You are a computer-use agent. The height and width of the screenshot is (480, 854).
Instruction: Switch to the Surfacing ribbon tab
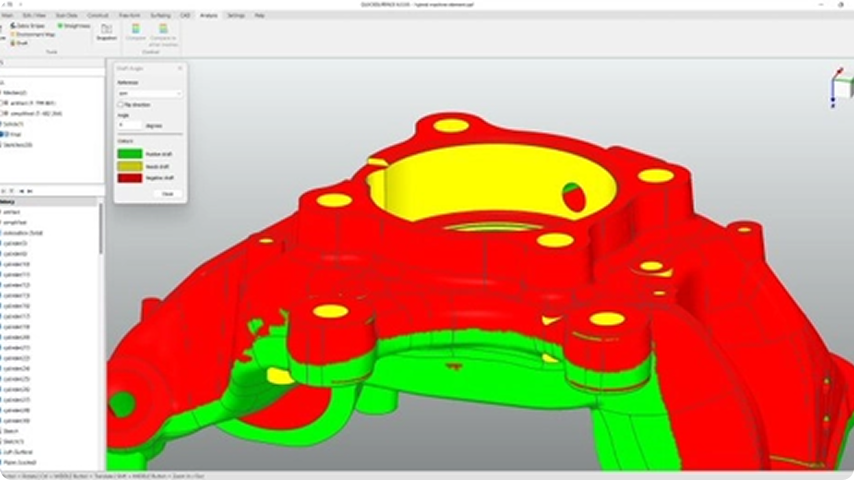tap(161, 16)
